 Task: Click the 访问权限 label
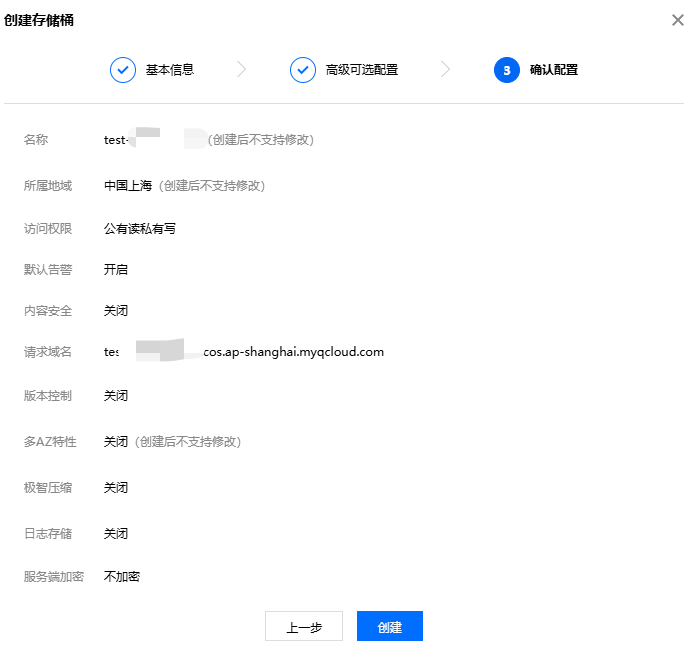(48, 228)
